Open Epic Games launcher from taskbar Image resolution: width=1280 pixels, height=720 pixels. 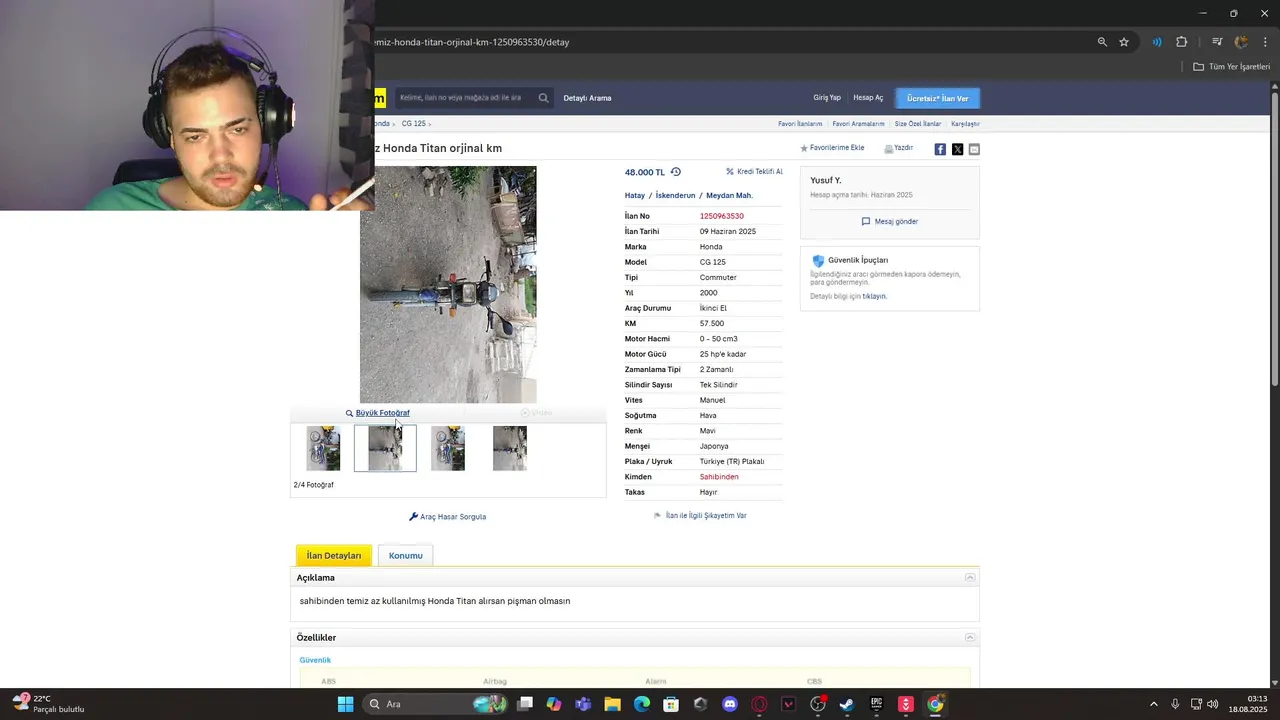pyautogui.click(x=876, y=704)
